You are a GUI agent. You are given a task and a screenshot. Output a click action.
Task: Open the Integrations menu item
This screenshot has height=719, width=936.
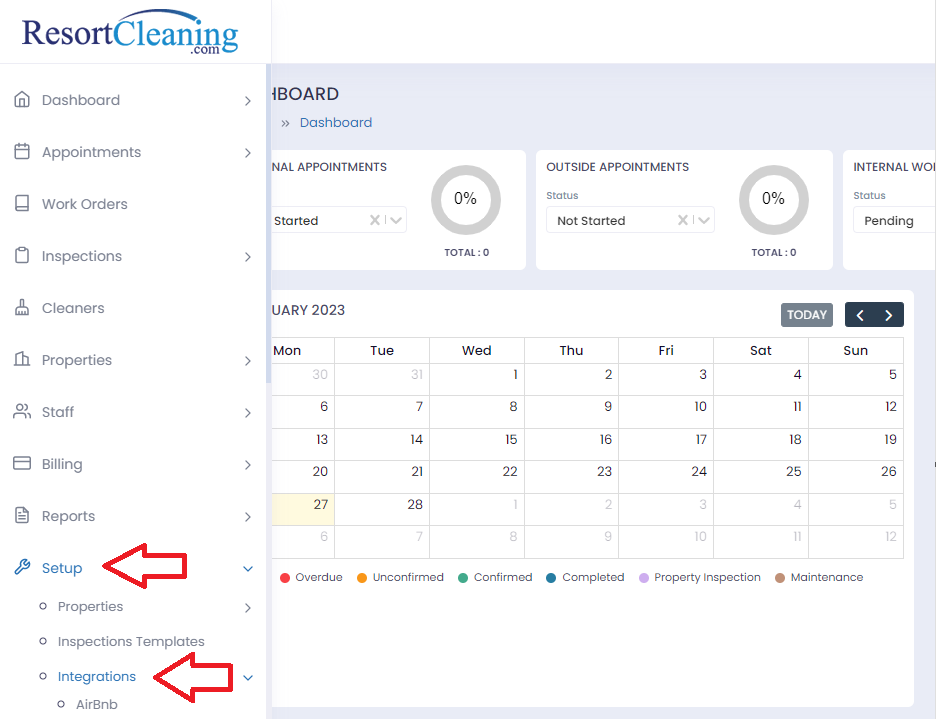pyautogui.click(x=96, y=676)
